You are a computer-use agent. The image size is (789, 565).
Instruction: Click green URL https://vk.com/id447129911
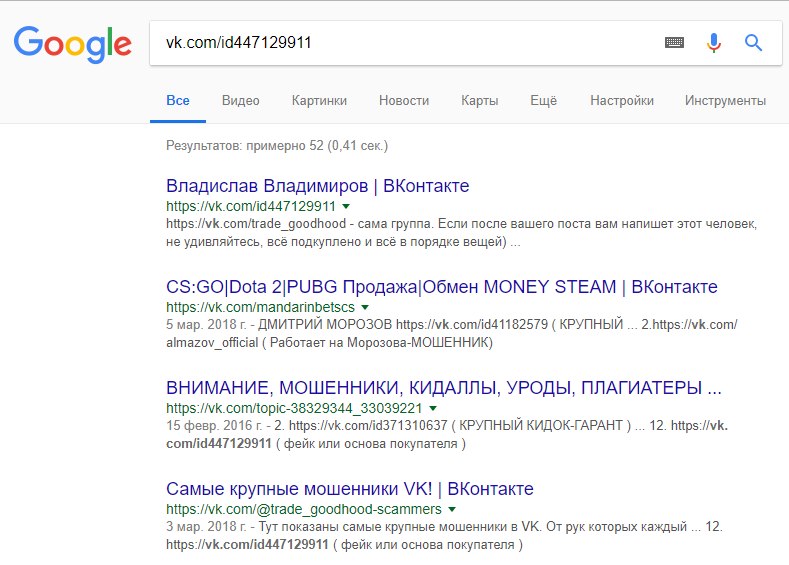tap(251, 206)
